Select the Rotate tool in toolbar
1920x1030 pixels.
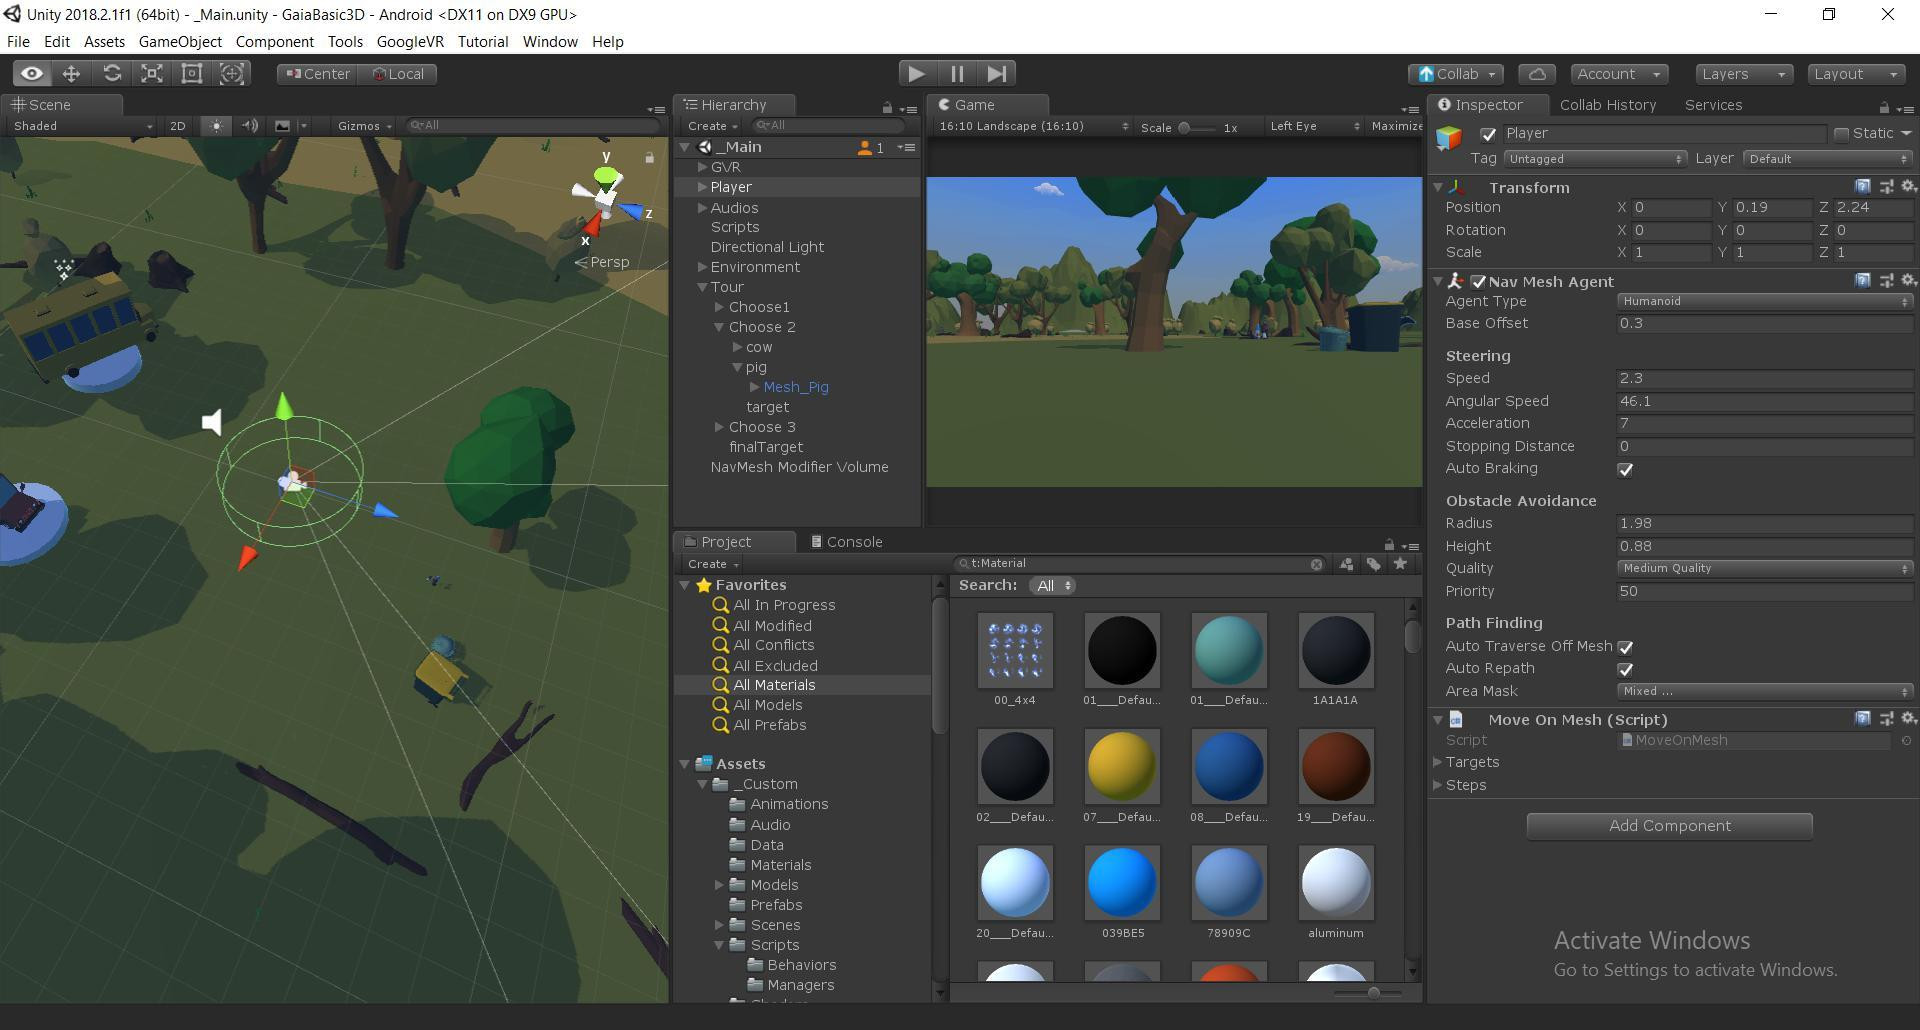(x=112, y=74)
